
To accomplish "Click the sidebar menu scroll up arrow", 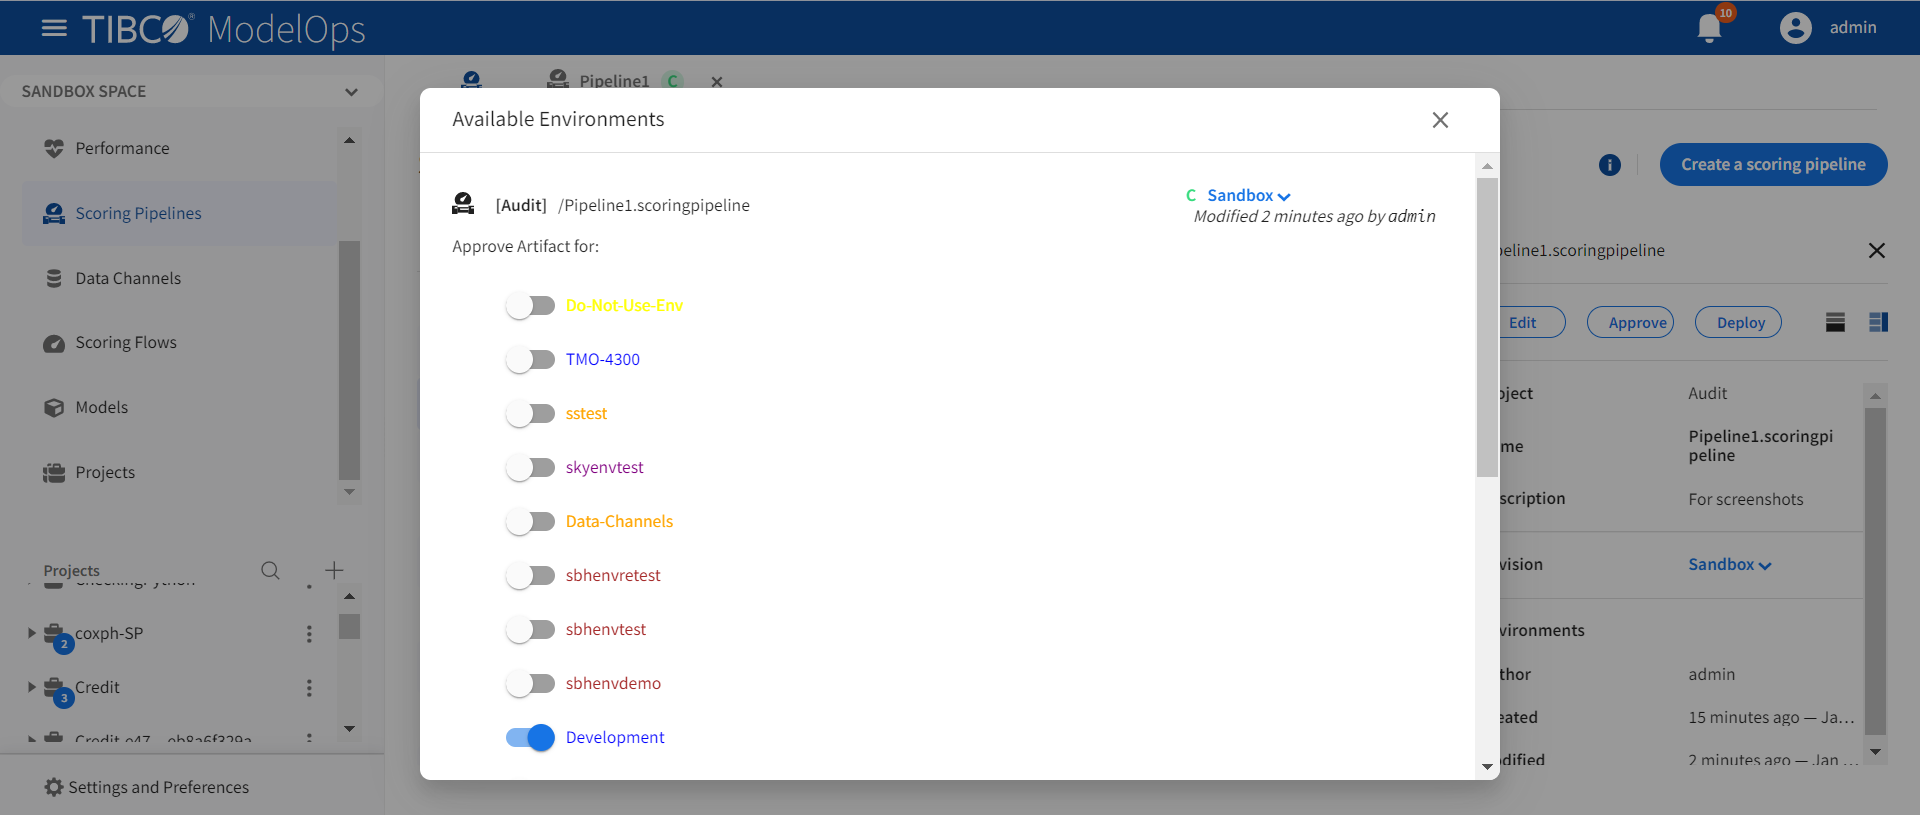I will tap(349, 140).
